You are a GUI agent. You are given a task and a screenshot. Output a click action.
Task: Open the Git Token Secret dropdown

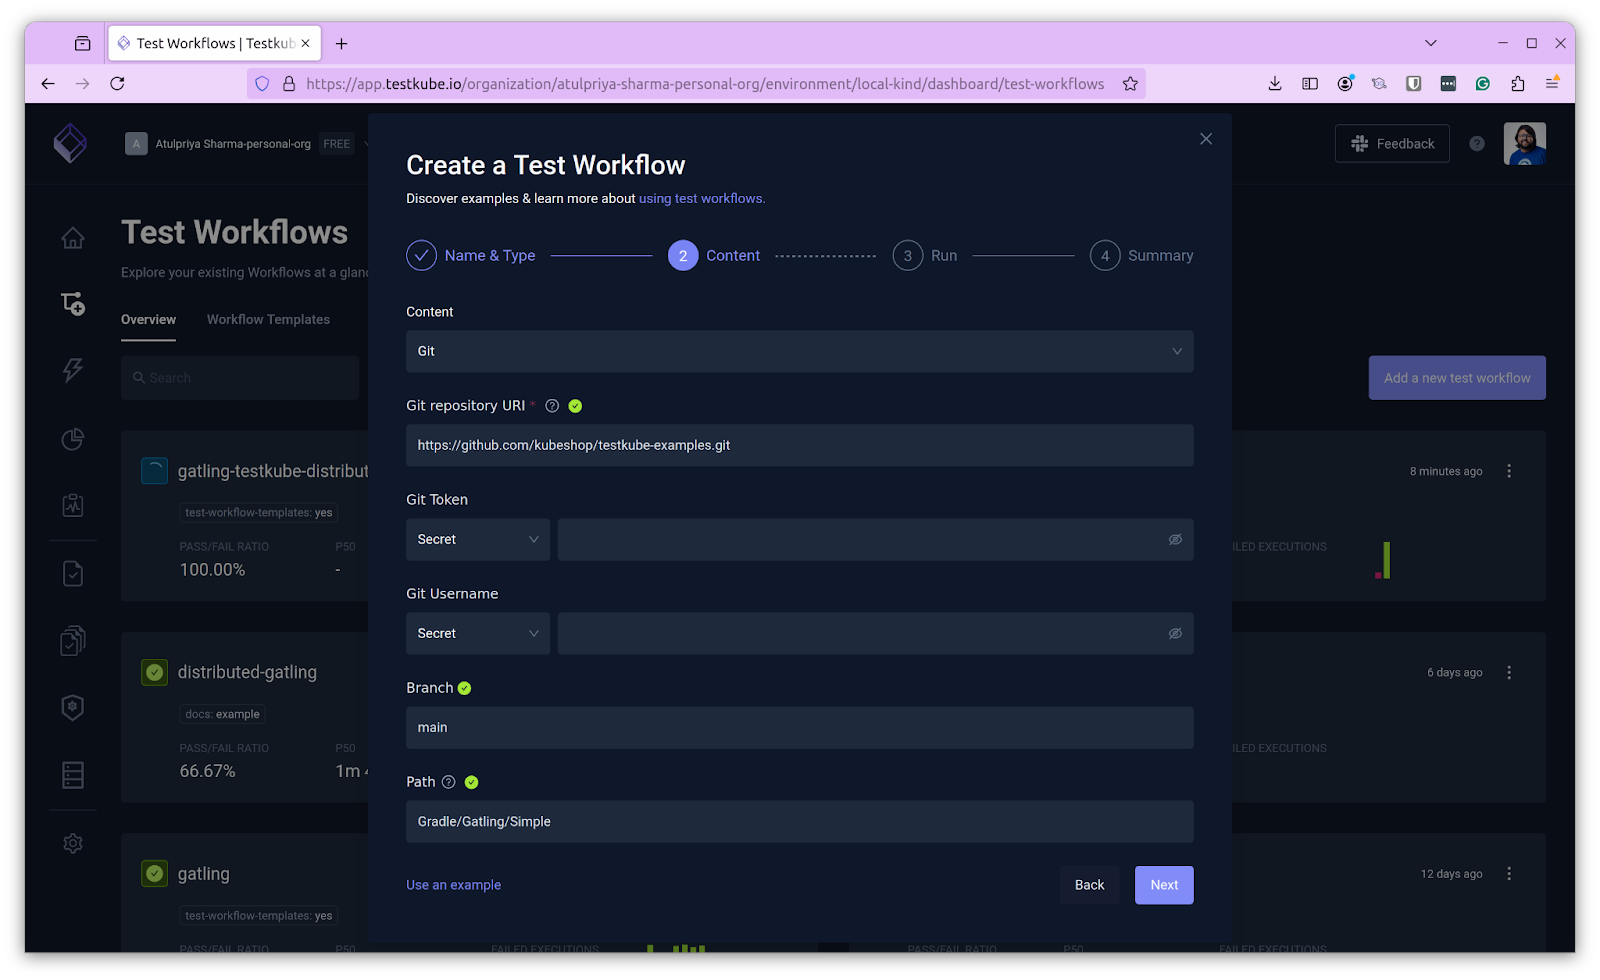click(478, 539)
